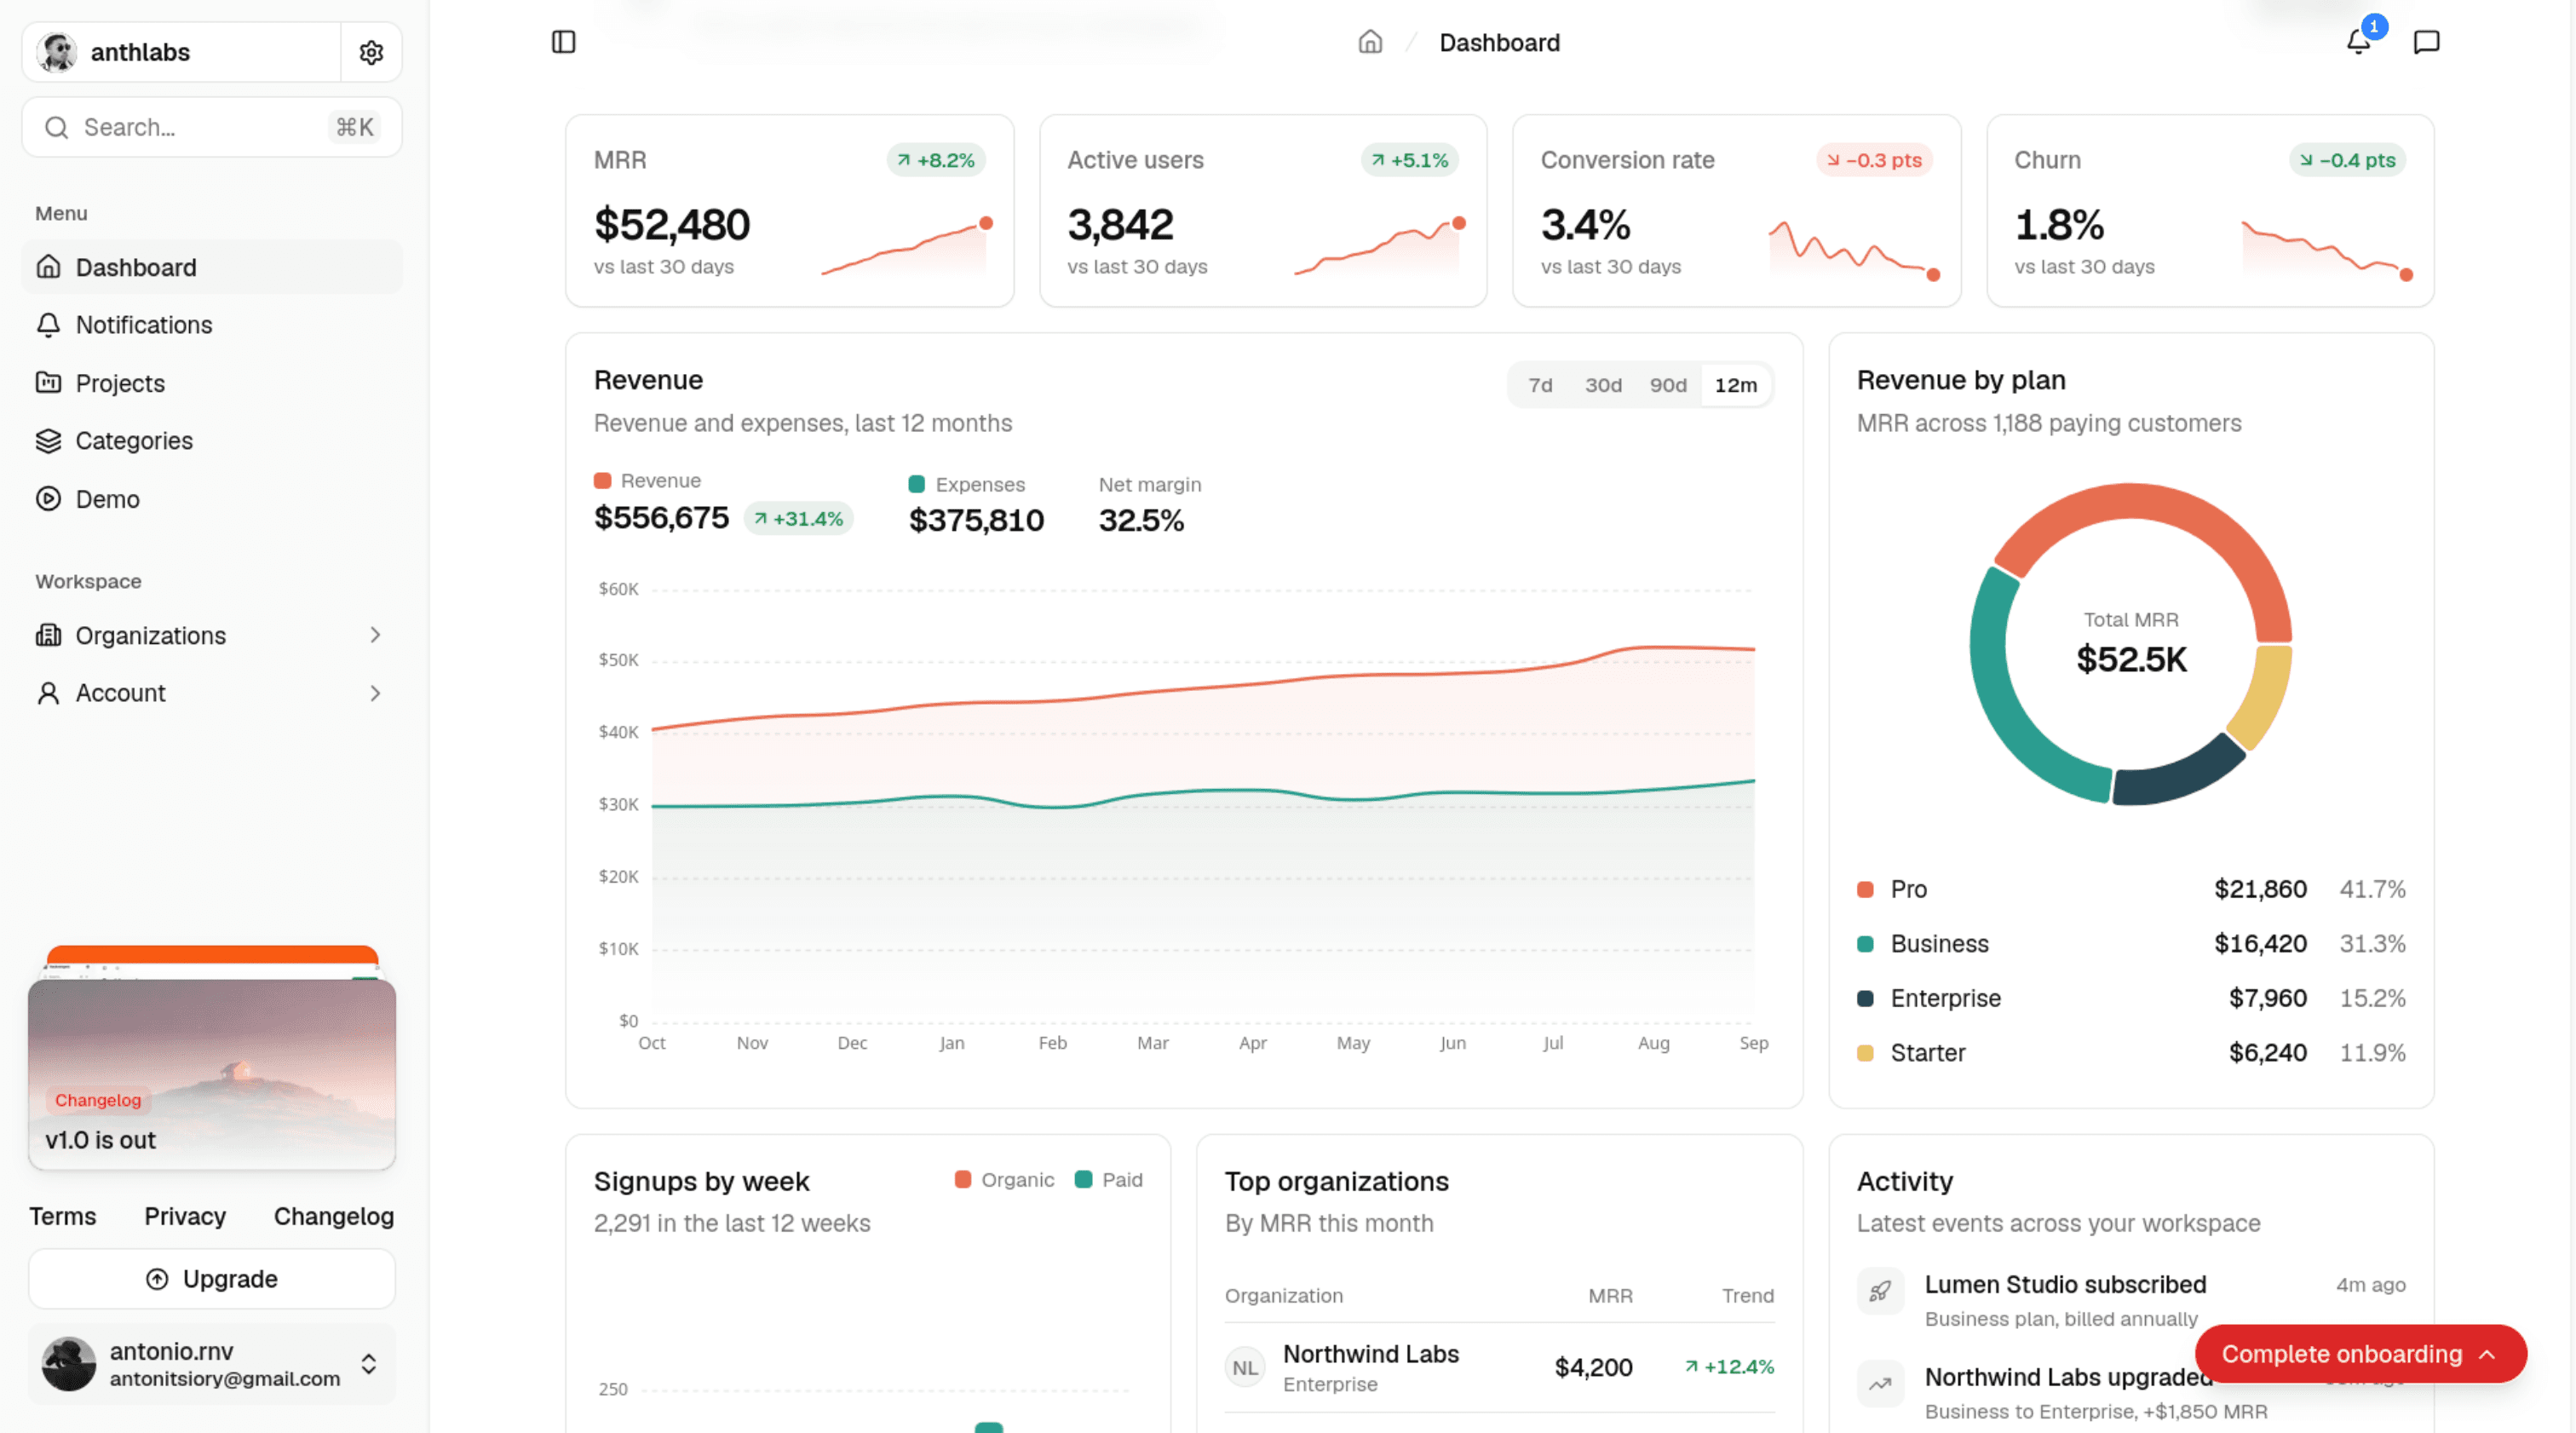Open the Categories menu item
This screenshot has width=2576, height=1433.
click(212, 441)
